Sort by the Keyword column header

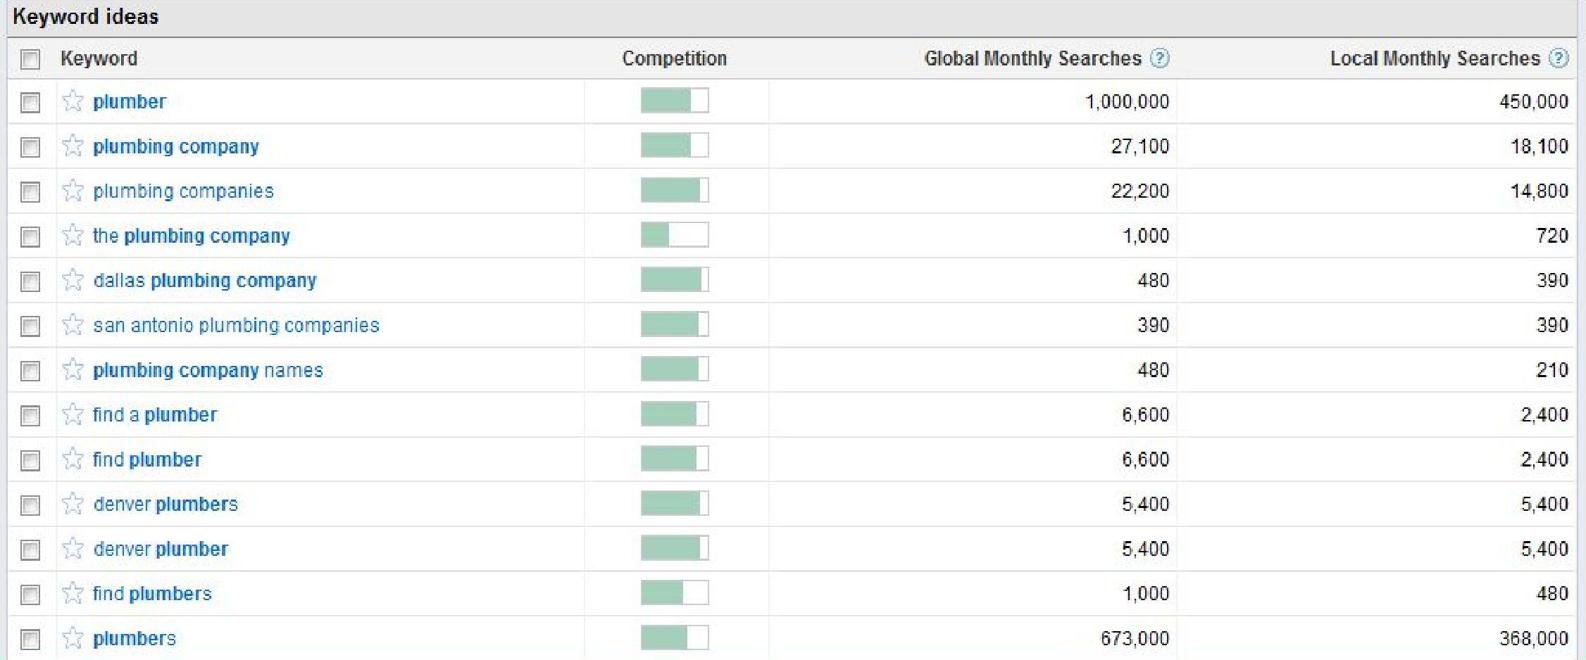99,59
